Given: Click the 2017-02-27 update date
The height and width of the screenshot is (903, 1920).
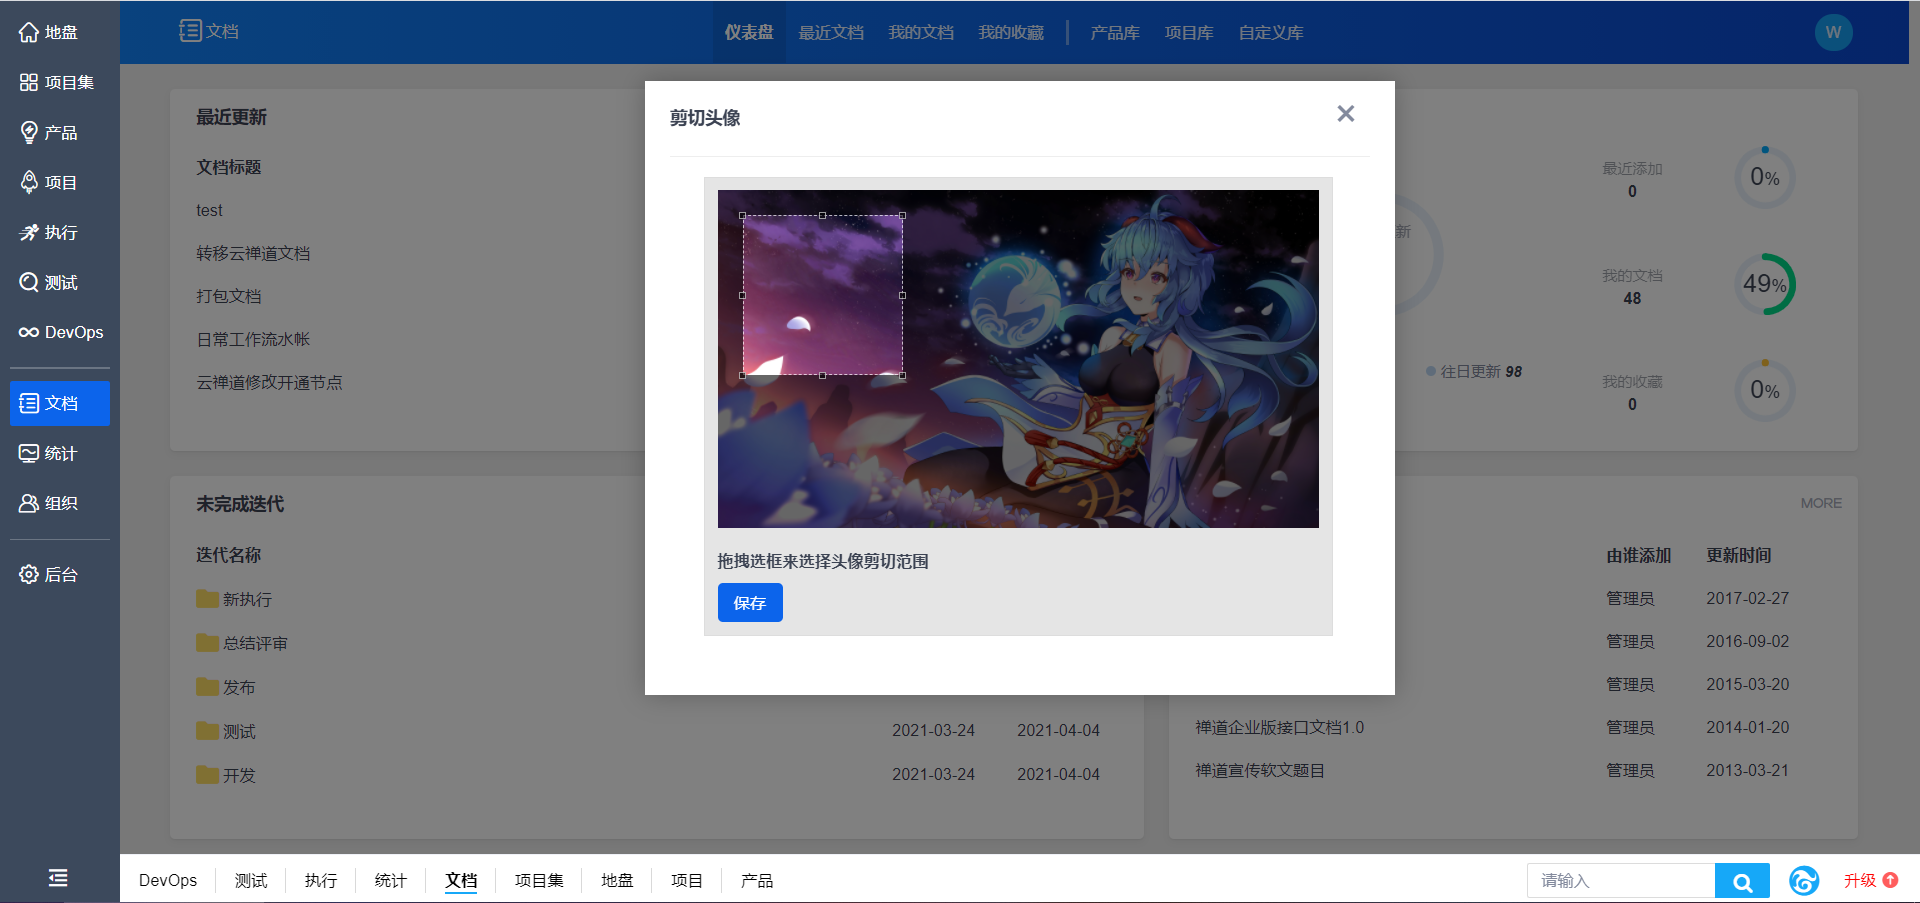Looking at the screenshot, I should pyautogui.click(x=1747, y=598).
